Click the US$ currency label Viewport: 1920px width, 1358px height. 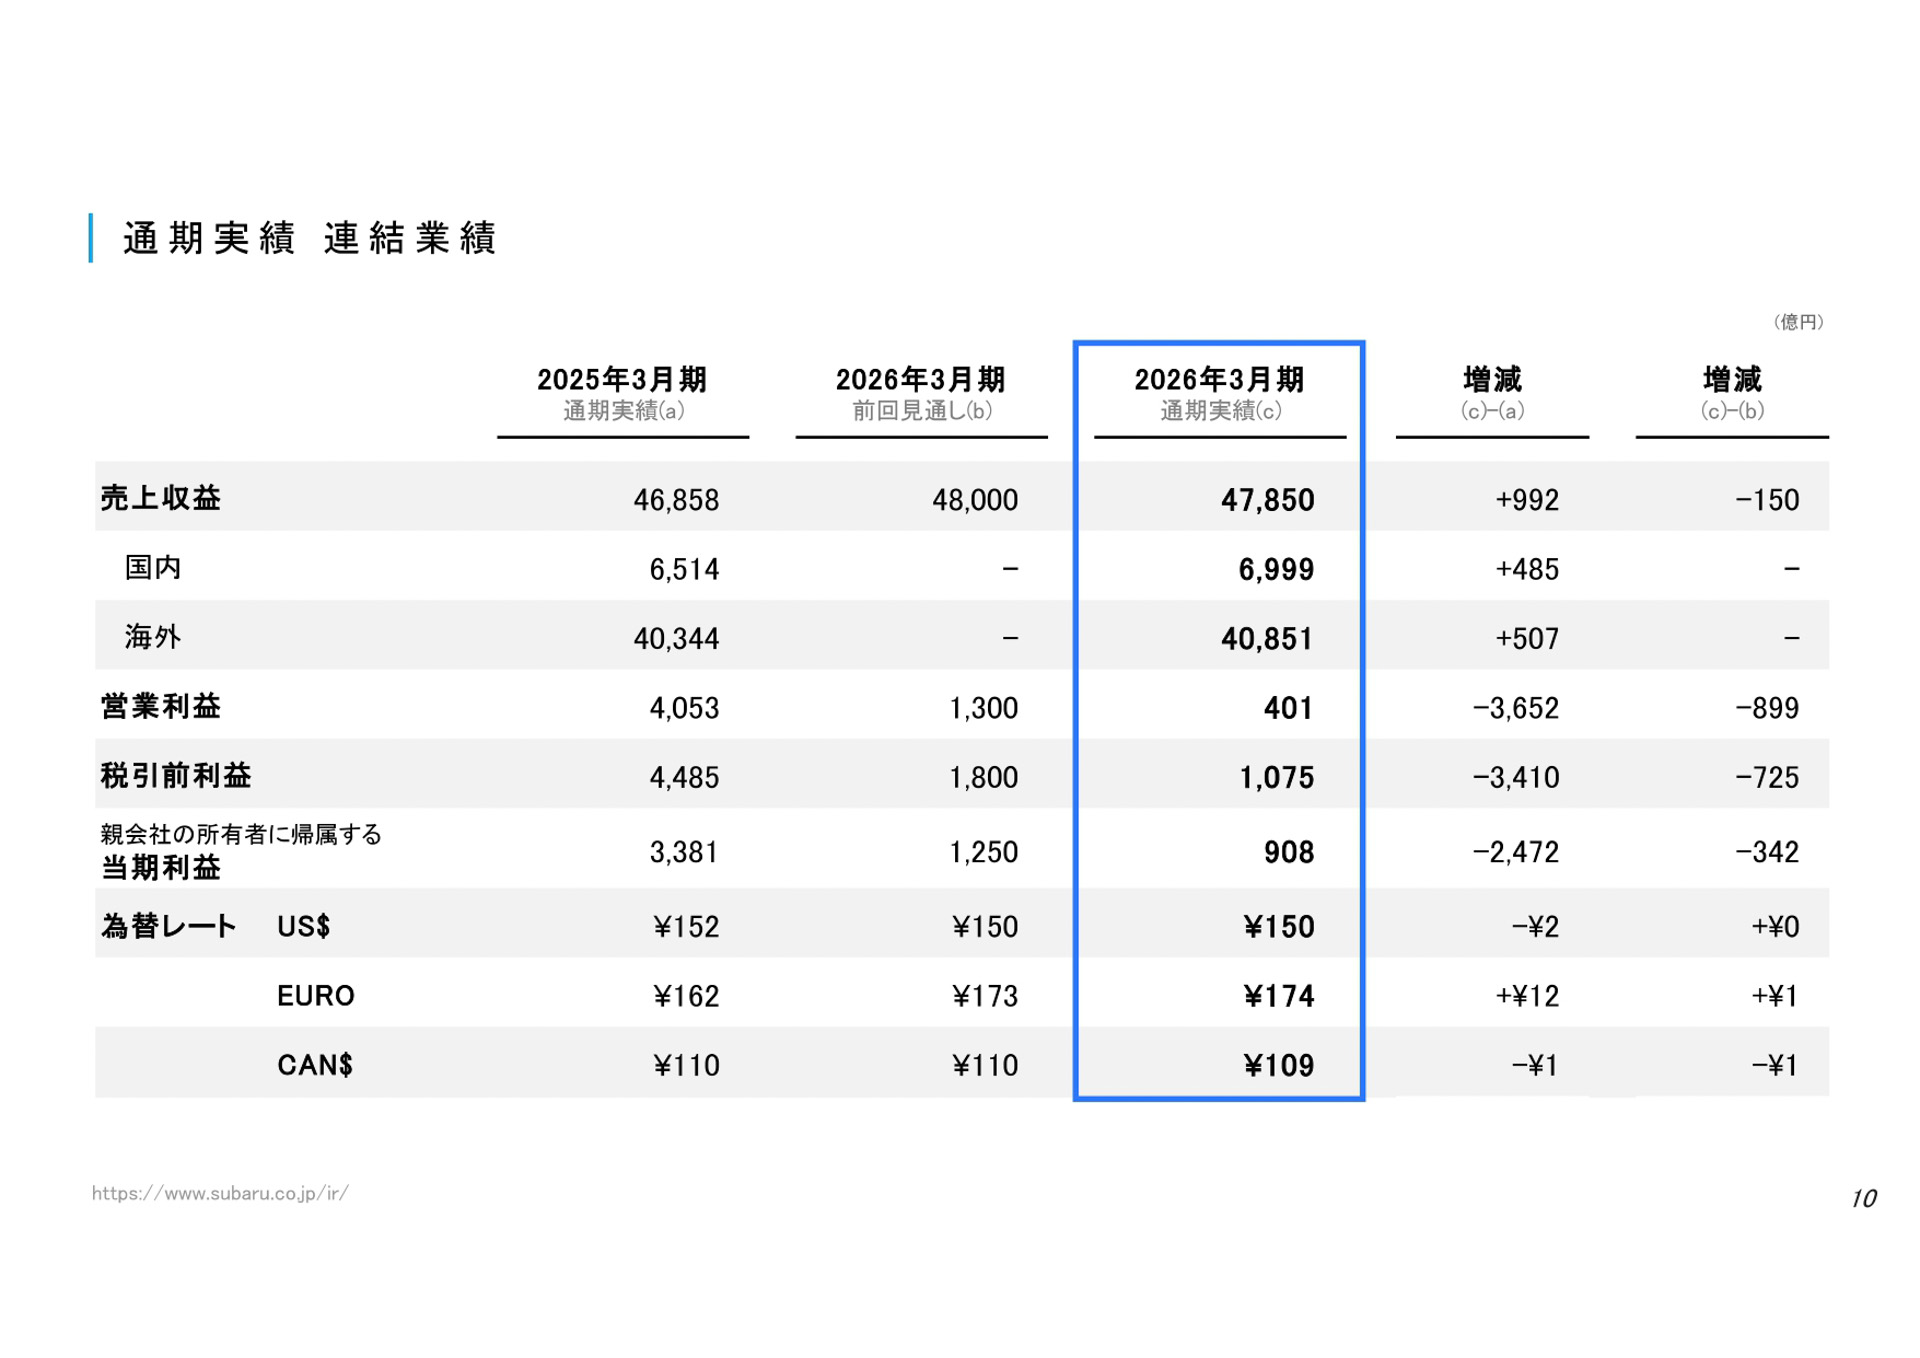[x=303, y=926]
